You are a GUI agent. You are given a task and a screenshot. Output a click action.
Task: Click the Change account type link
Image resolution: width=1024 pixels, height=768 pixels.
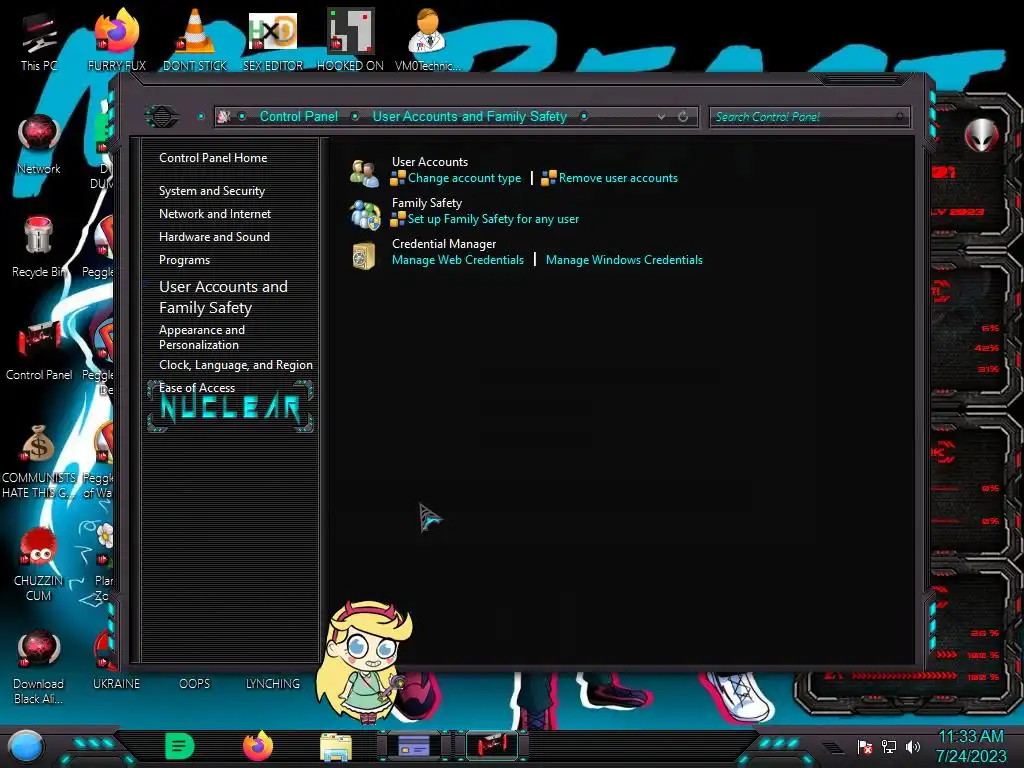[x=464, y=178]
